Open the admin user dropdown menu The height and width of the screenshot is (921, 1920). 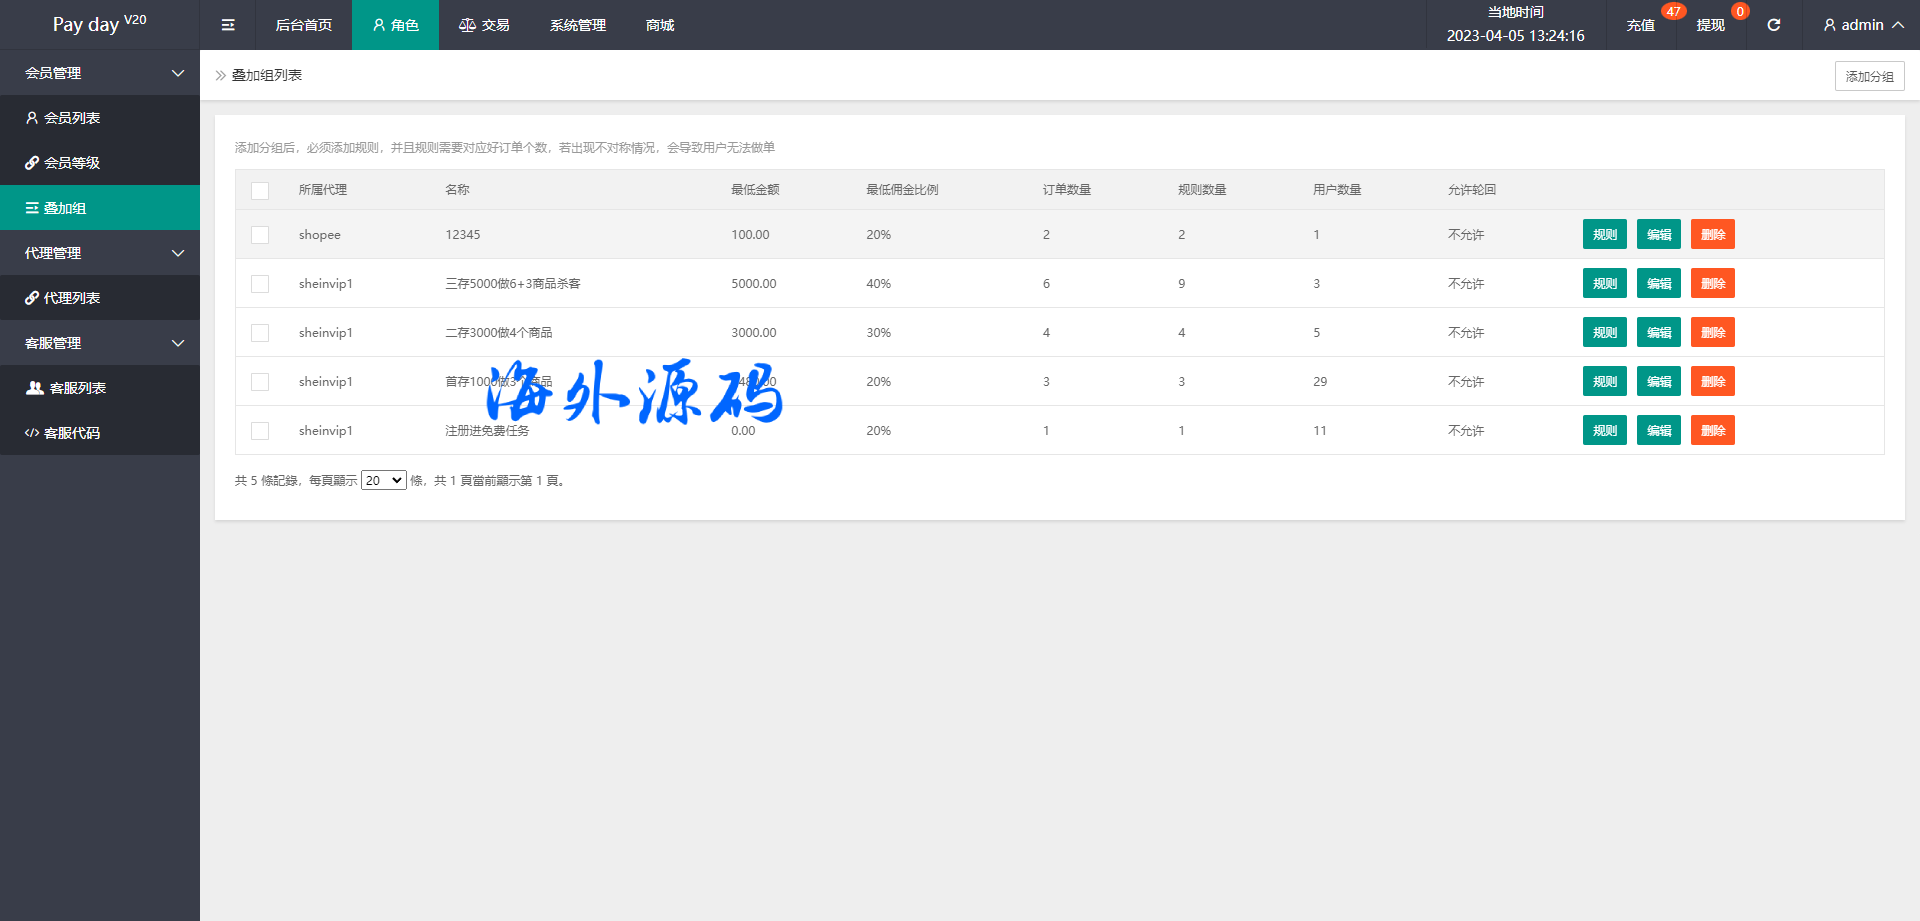1862,25
